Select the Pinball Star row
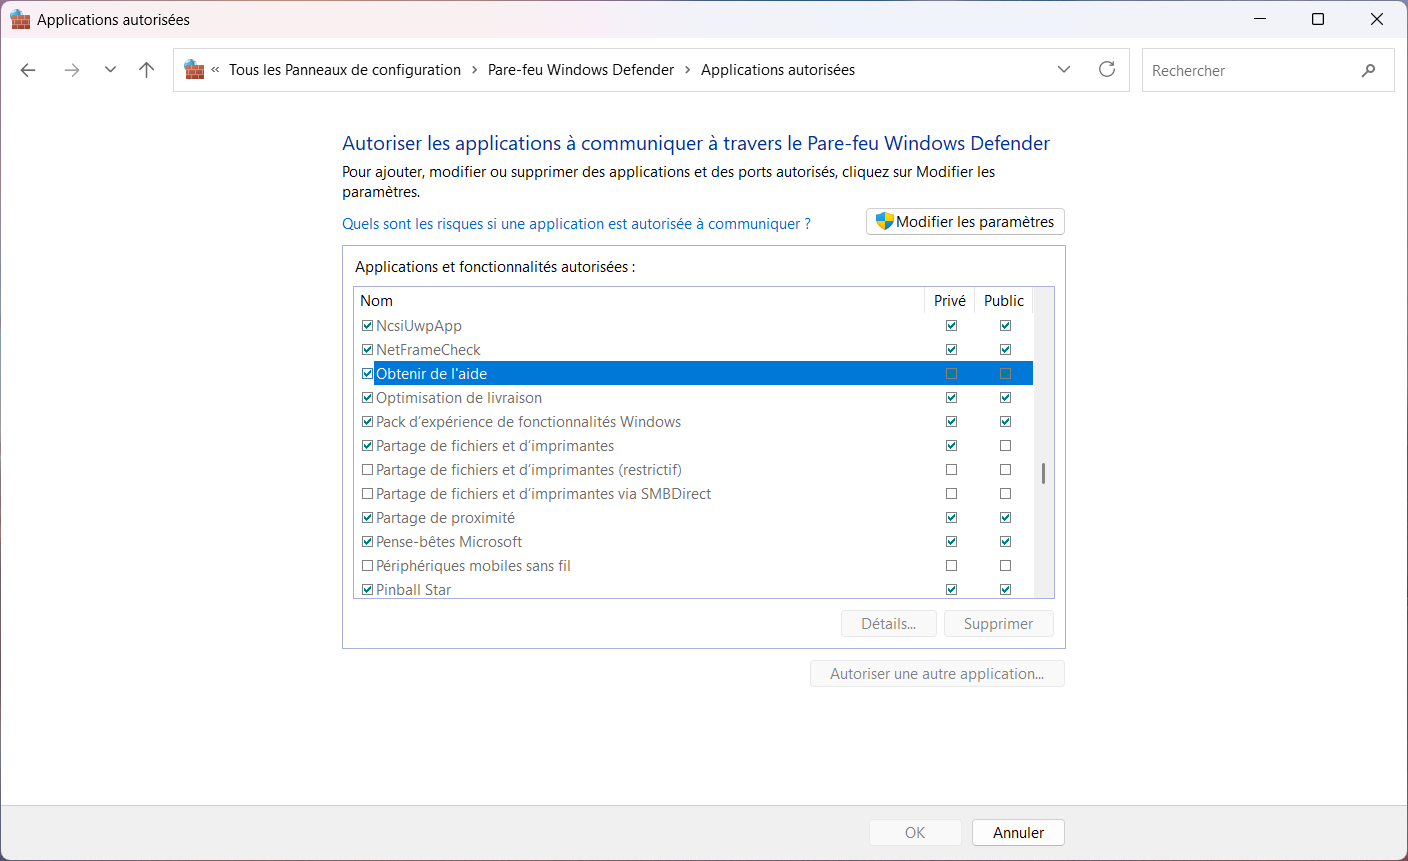The height and width of the screenshot is (861, 1408). point(694,590)
